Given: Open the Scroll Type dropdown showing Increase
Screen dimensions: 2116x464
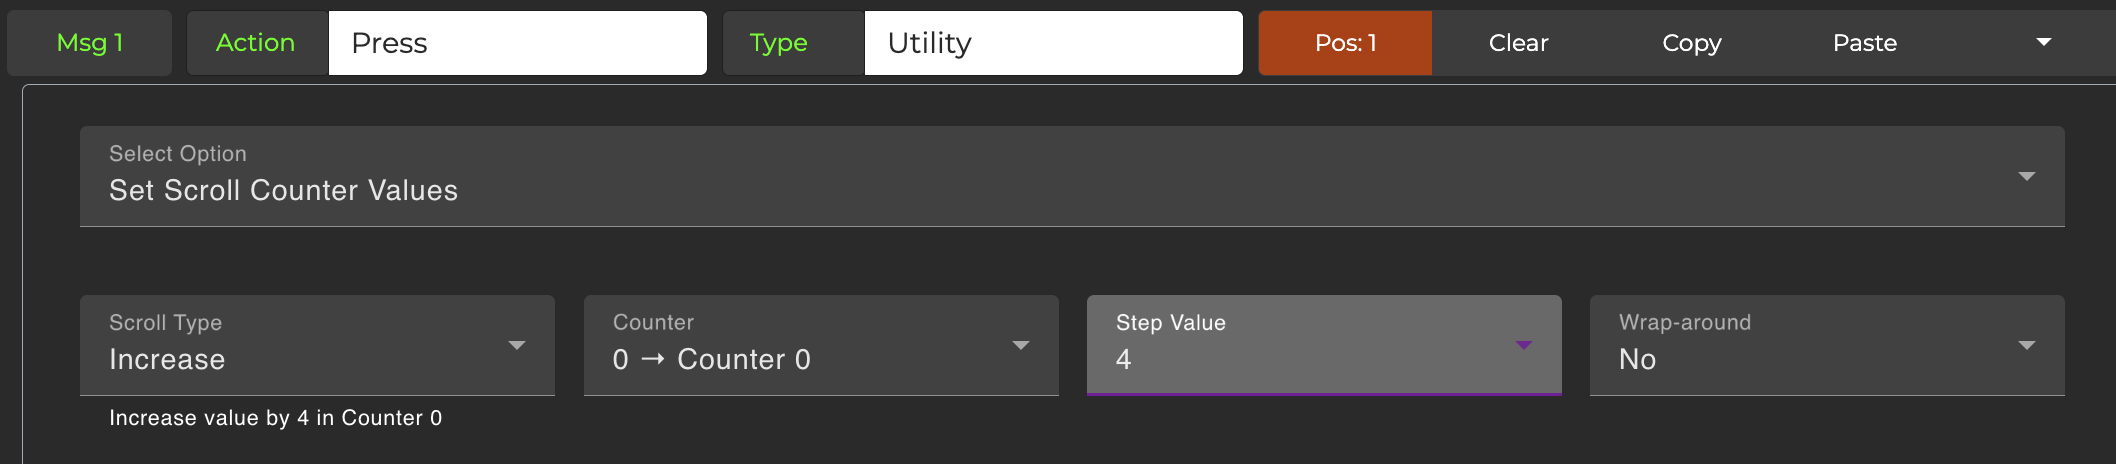Looking at the screenshot, I should click(x=300, y=346).
